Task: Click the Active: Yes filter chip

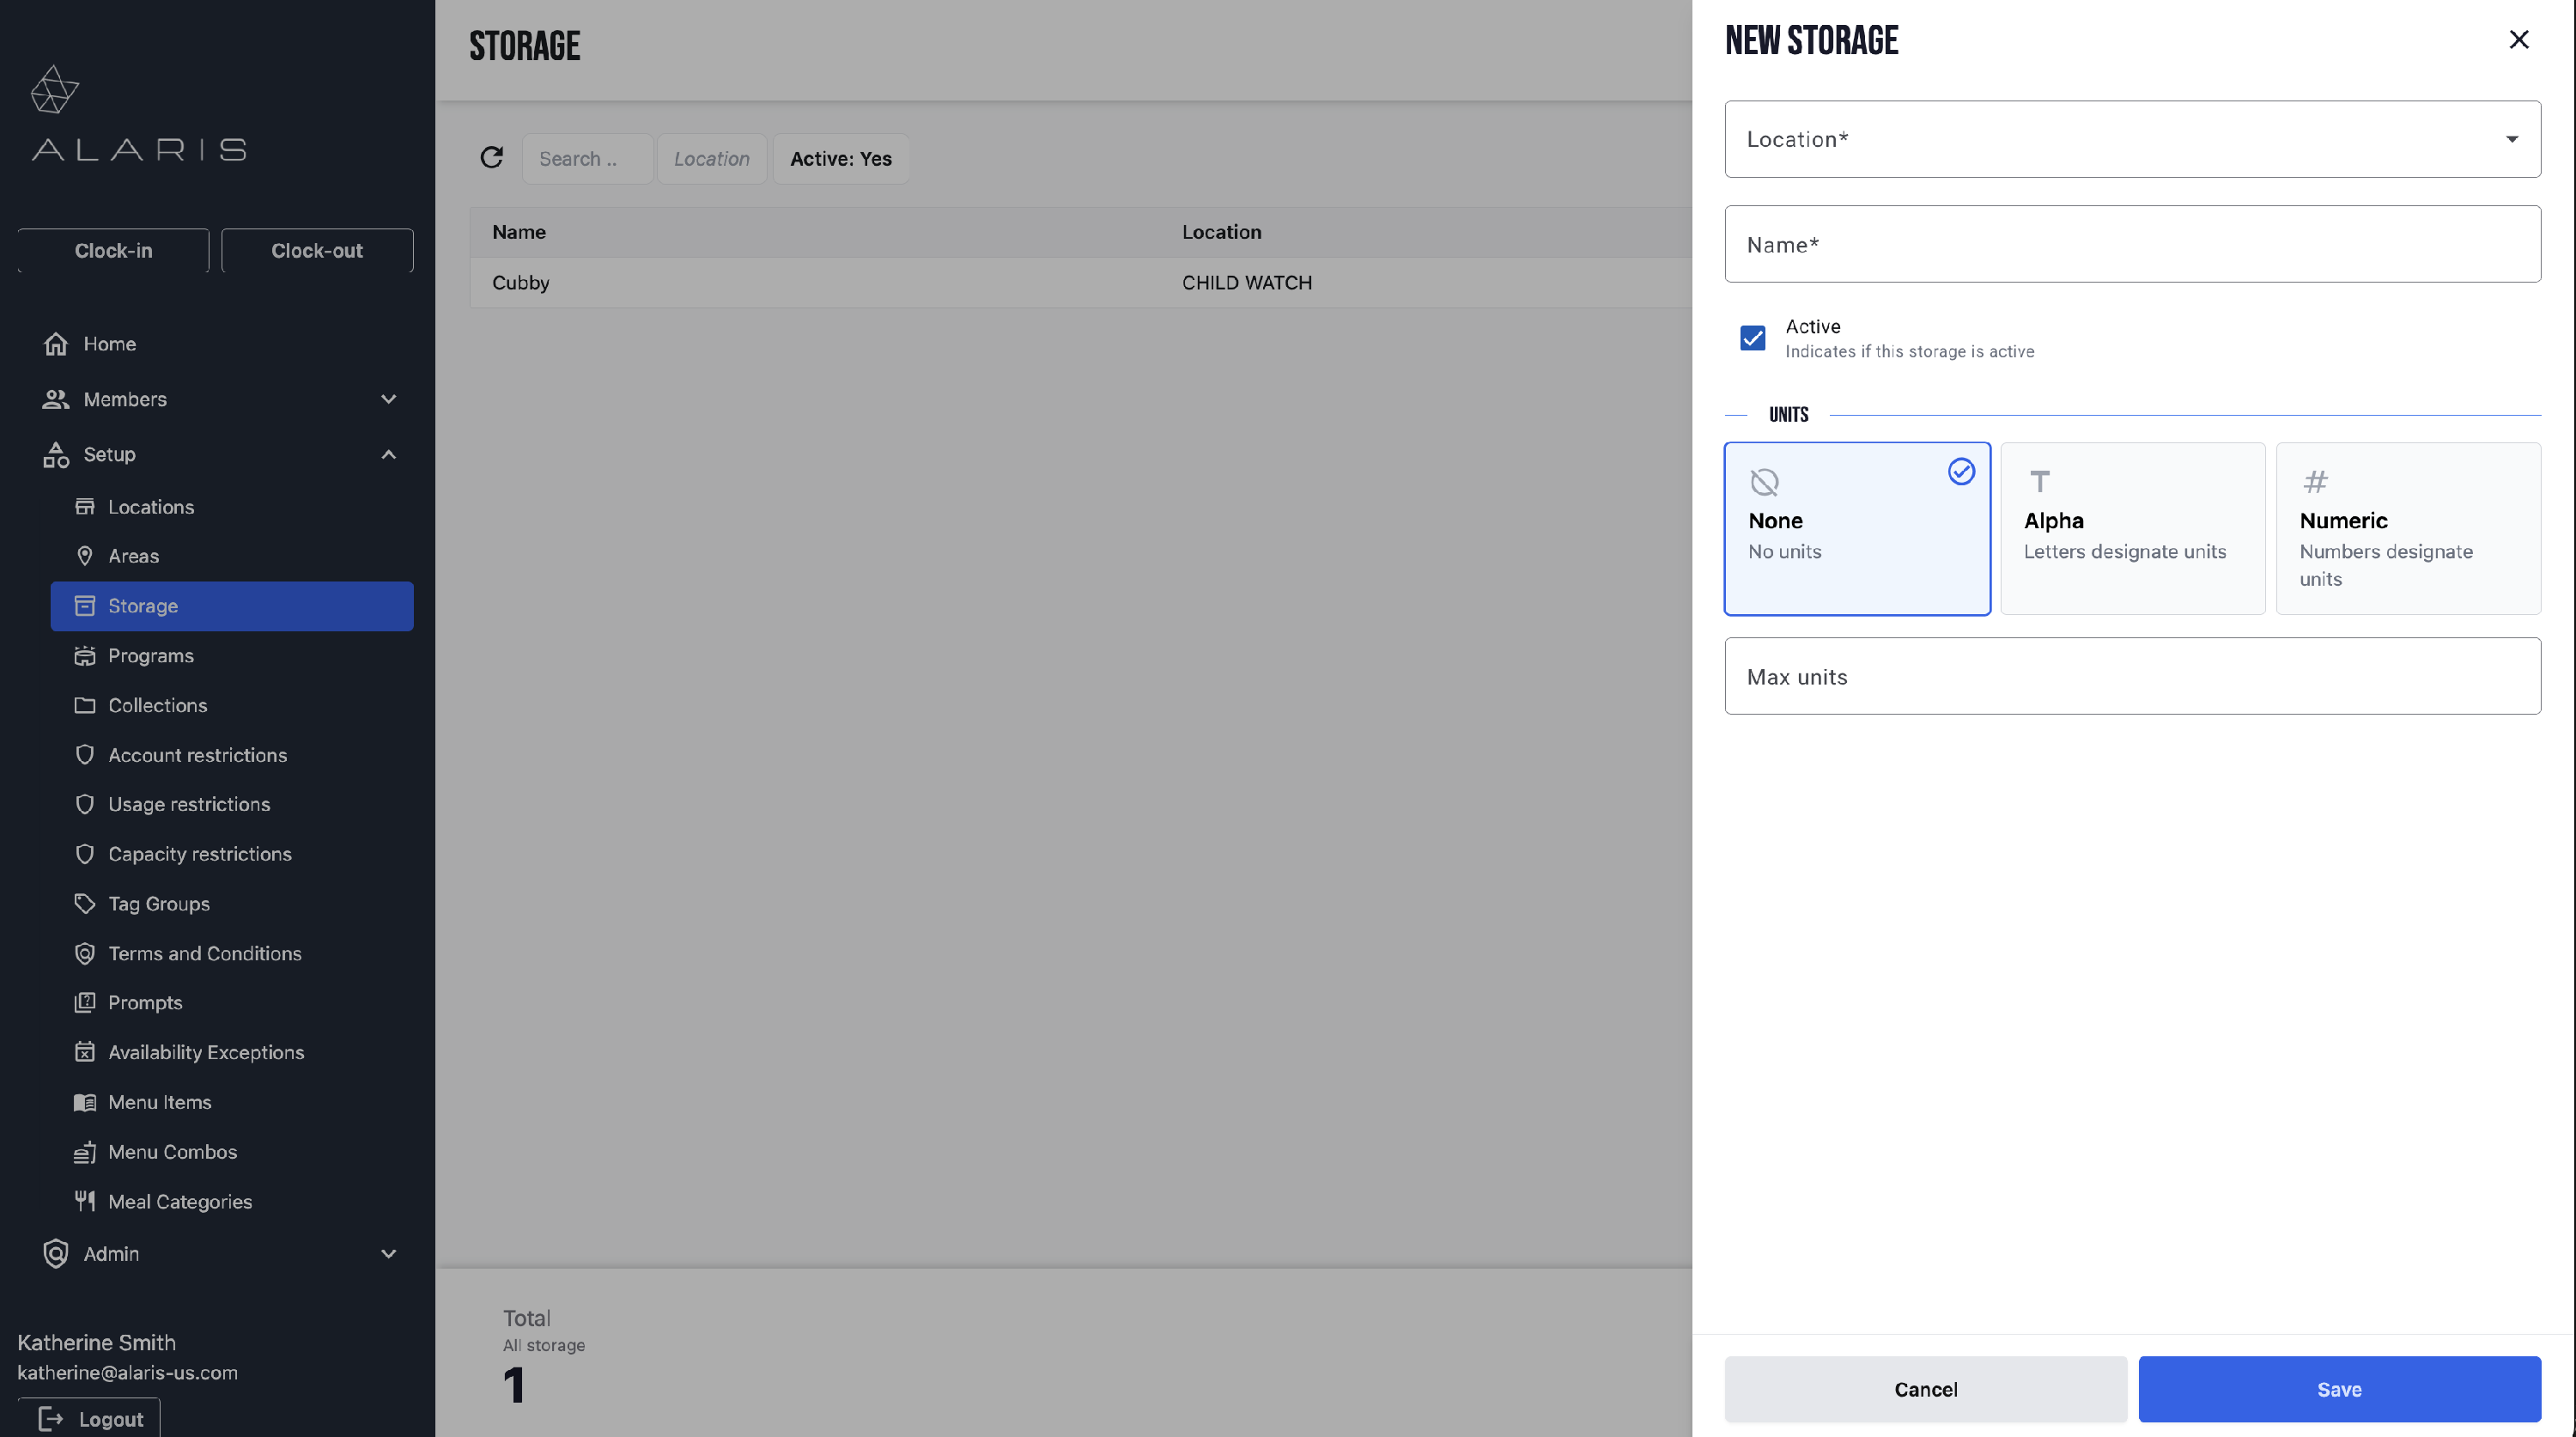Action: [x=840, y=159]
